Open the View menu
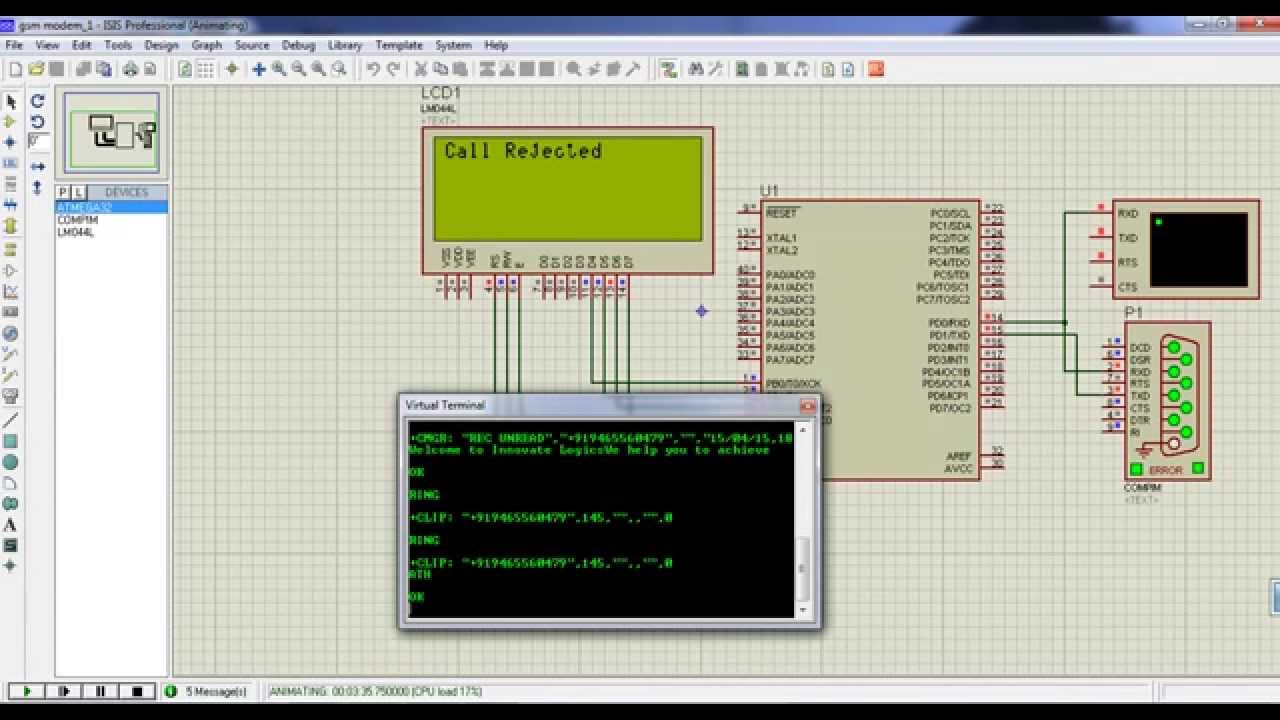The width and height of the screenshot is (1280, 720). click(x=47, y=45)
